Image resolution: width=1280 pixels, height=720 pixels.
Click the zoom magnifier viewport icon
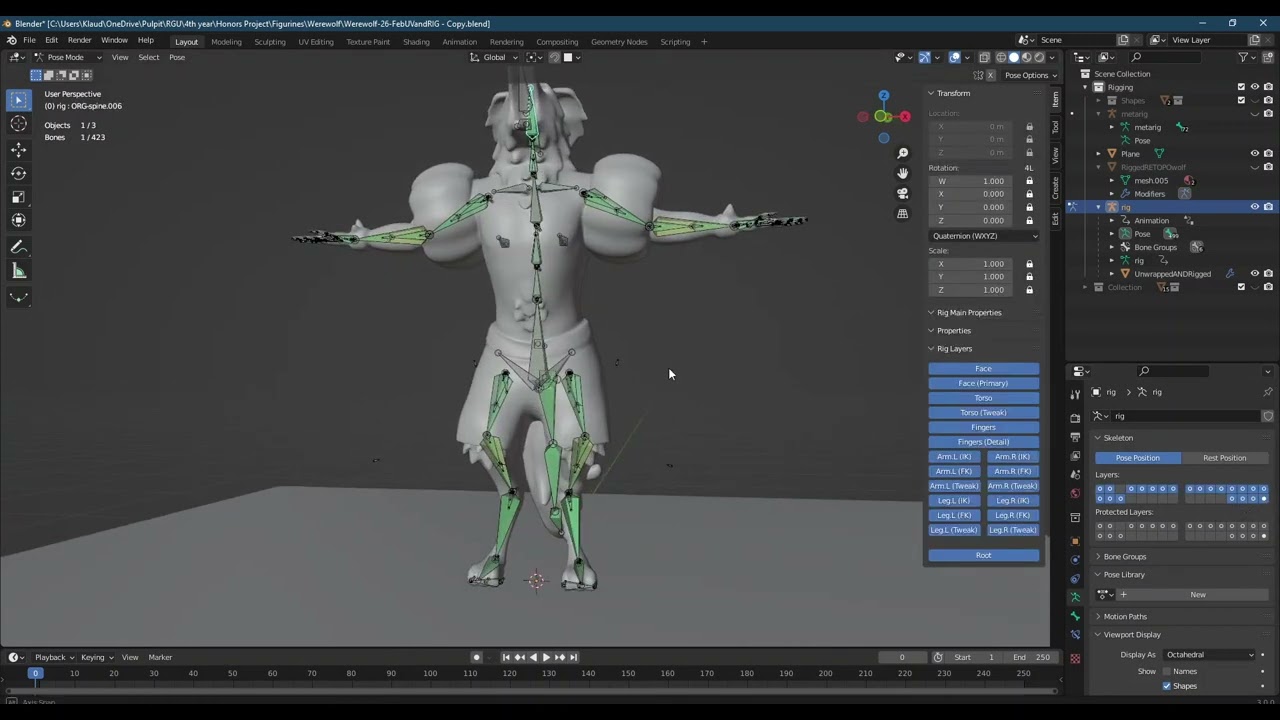pos(903,153)
